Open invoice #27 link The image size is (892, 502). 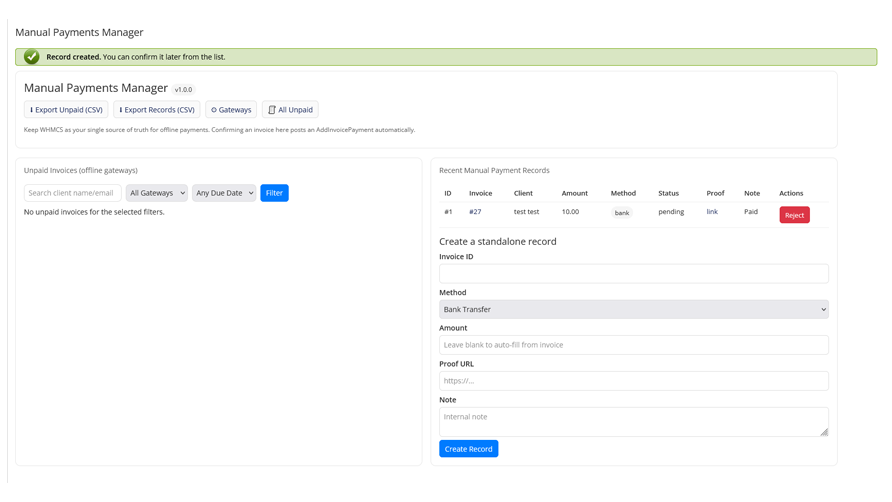tap(475, 212)
